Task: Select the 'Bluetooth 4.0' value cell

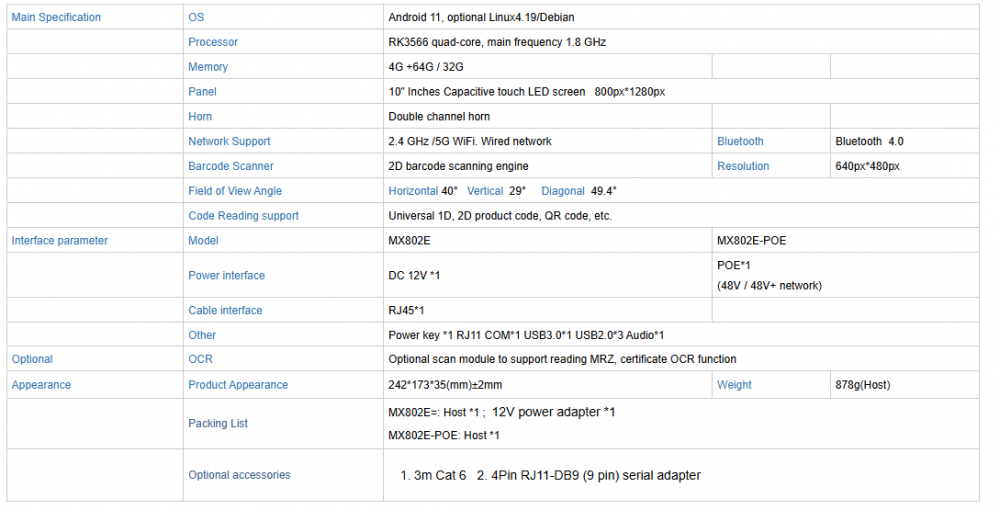Action: [x=869, y=142]
